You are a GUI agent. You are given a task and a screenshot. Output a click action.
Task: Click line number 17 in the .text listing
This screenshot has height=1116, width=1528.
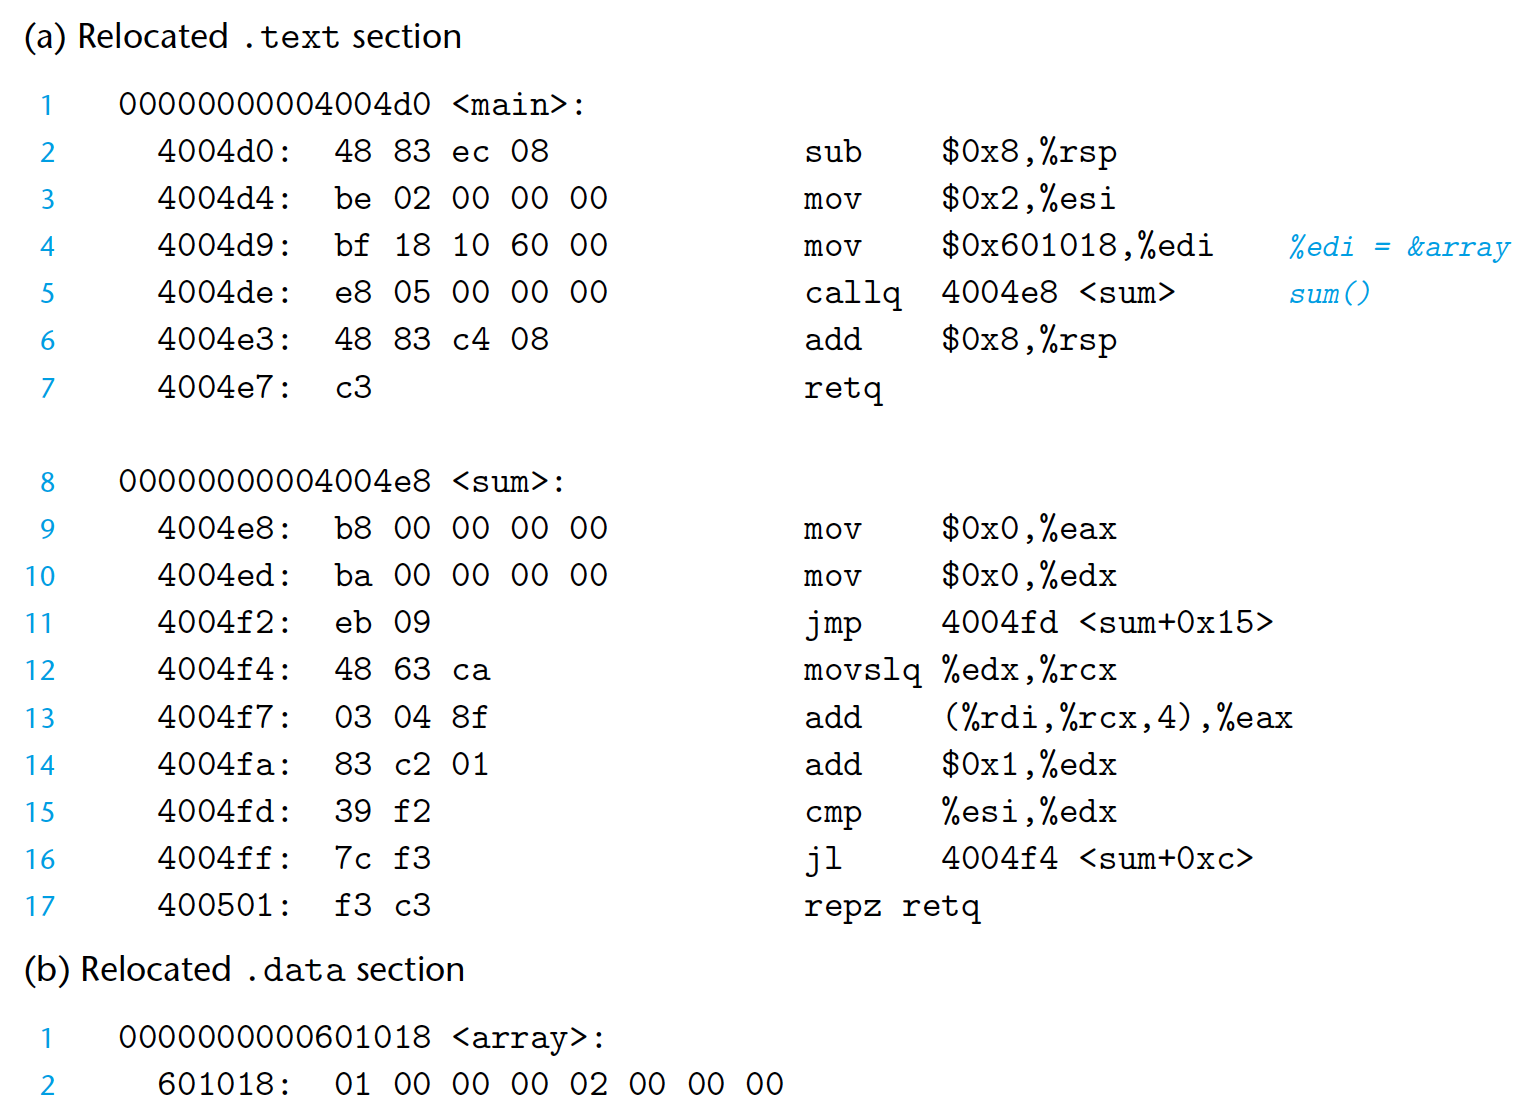coord(40,906)
